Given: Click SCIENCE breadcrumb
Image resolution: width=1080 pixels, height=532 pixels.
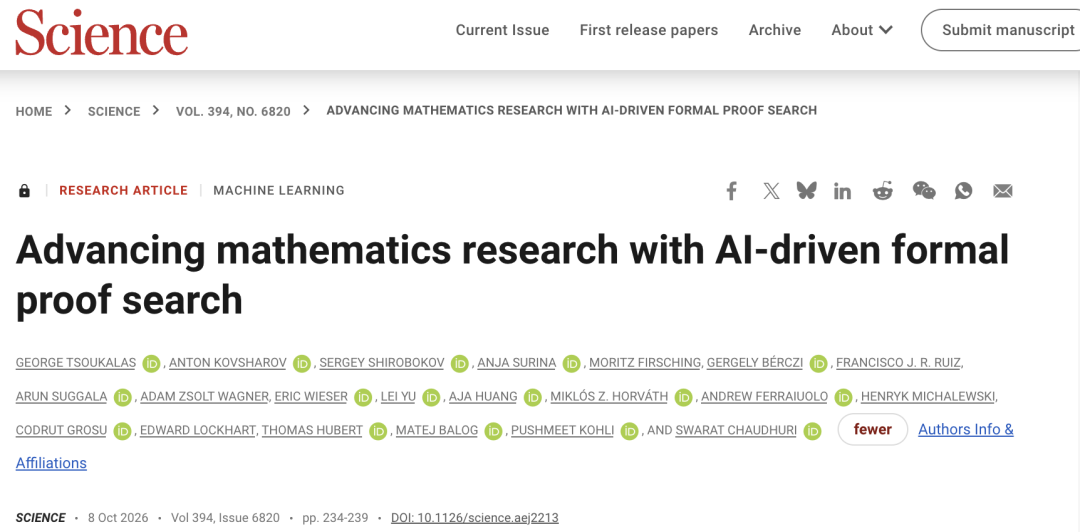Looking at the screenshot, I should (x=114, y=111).
